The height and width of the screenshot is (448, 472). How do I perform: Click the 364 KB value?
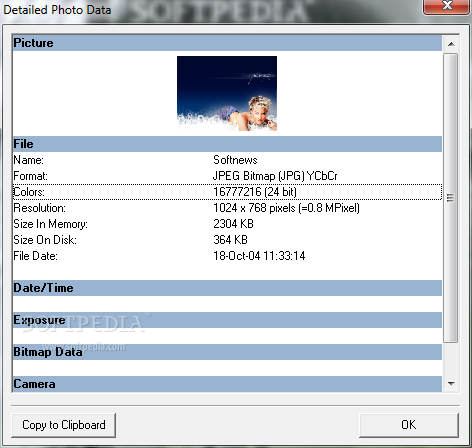point(230,240)
